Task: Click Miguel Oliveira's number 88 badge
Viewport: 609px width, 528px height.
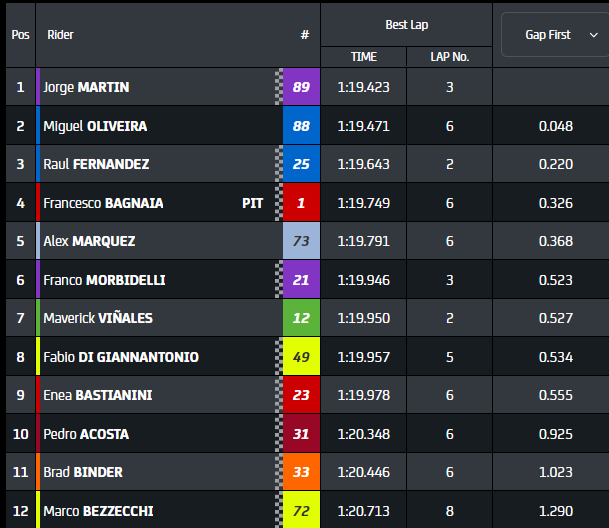Action: (301, 126)
